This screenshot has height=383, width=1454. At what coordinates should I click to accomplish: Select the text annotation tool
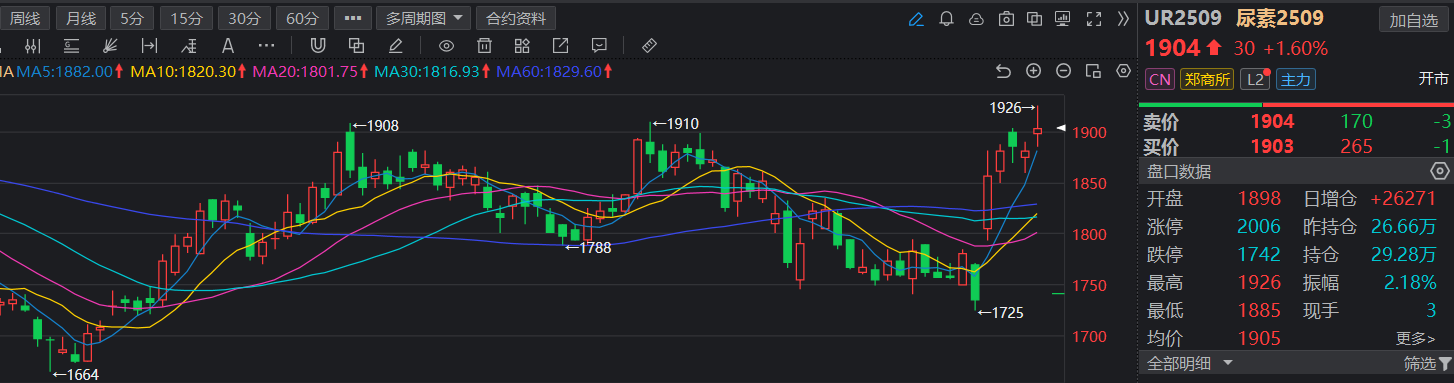coord(227,45)
